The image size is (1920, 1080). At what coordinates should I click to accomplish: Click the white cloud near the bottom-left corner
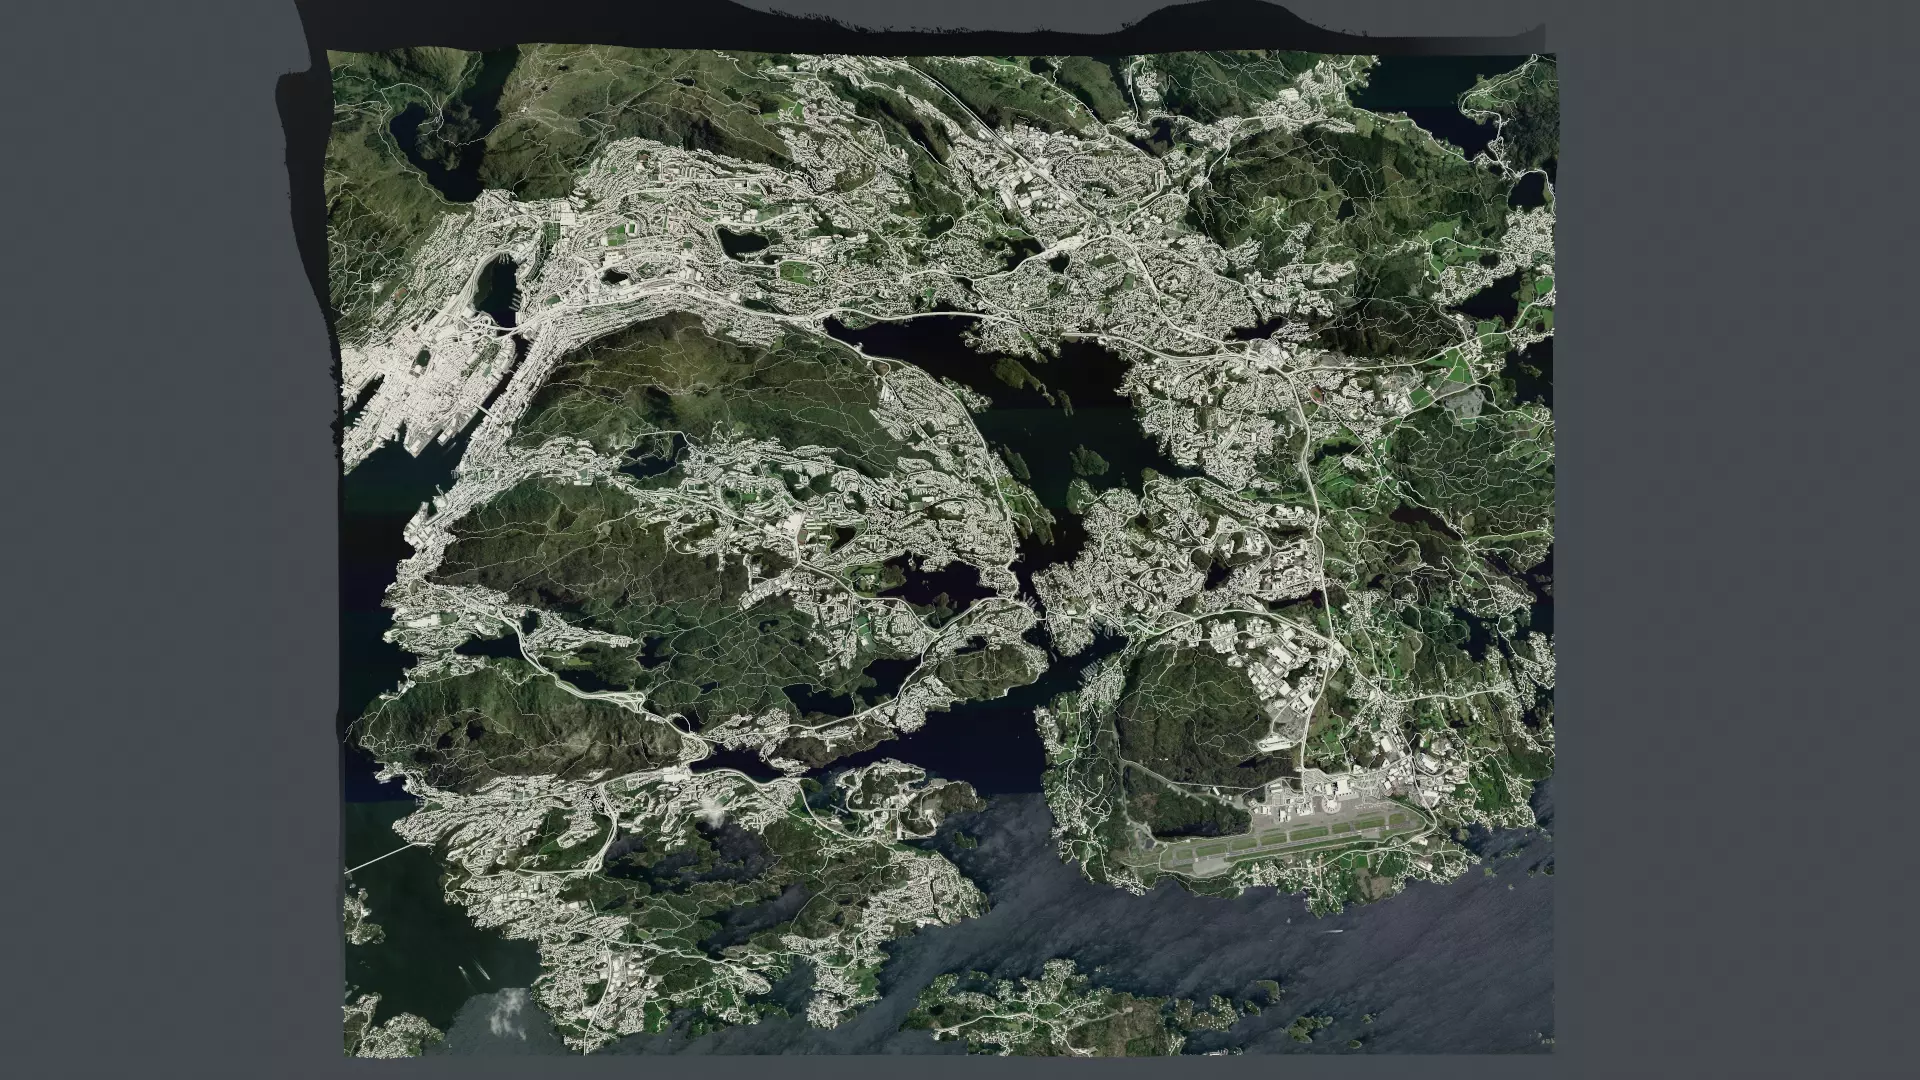coord(508,1010)
